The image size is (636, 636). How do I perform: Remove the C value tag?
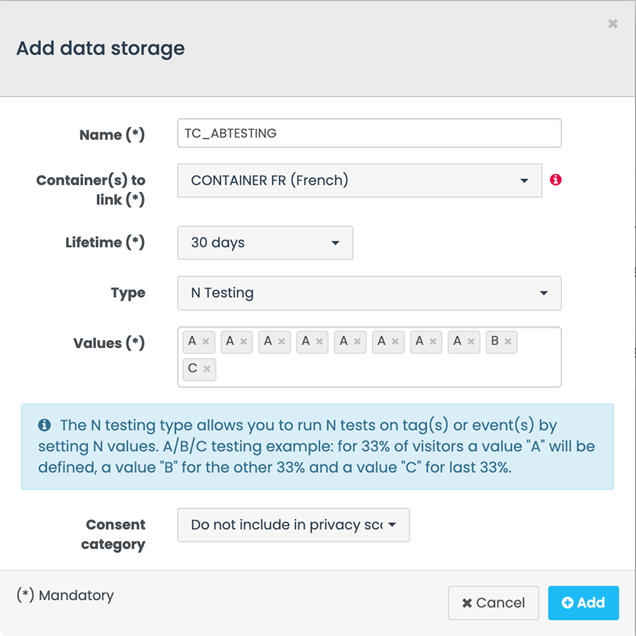click(x=207, y=369)
